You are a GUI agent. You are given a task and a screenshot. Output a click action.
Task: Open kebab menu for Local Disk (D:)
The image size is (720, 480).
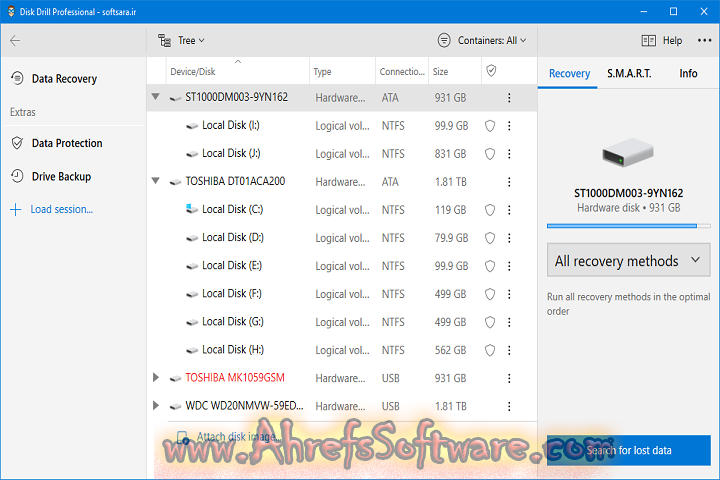509,238
